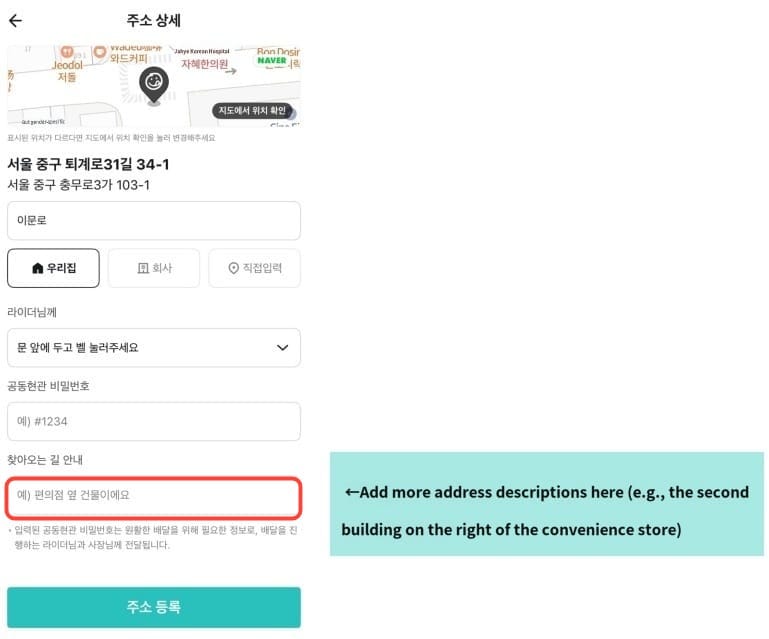
Task: Click the location pin marker on map
Action: tap(153, 84)
